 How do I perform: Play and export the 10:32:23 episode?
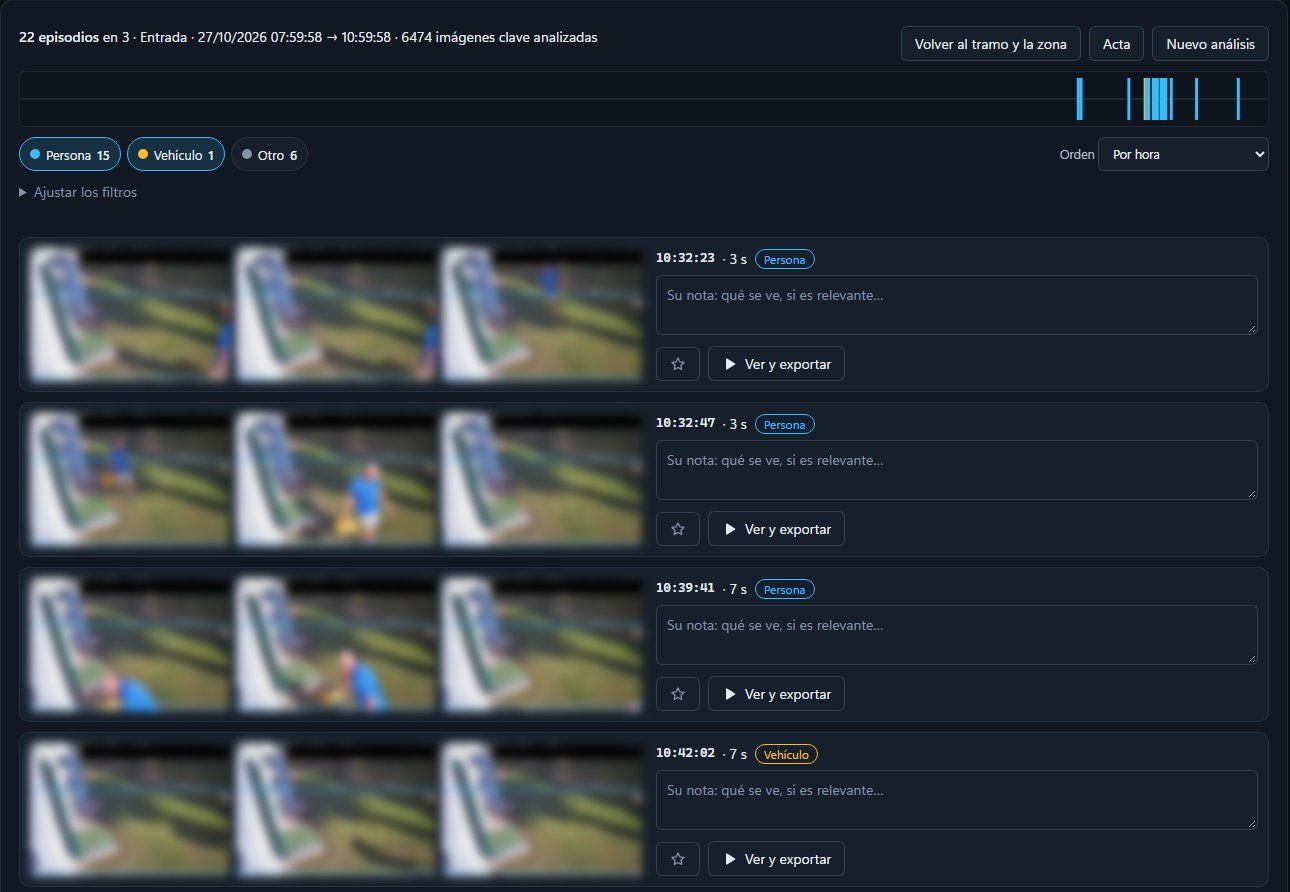coord(776,364)
